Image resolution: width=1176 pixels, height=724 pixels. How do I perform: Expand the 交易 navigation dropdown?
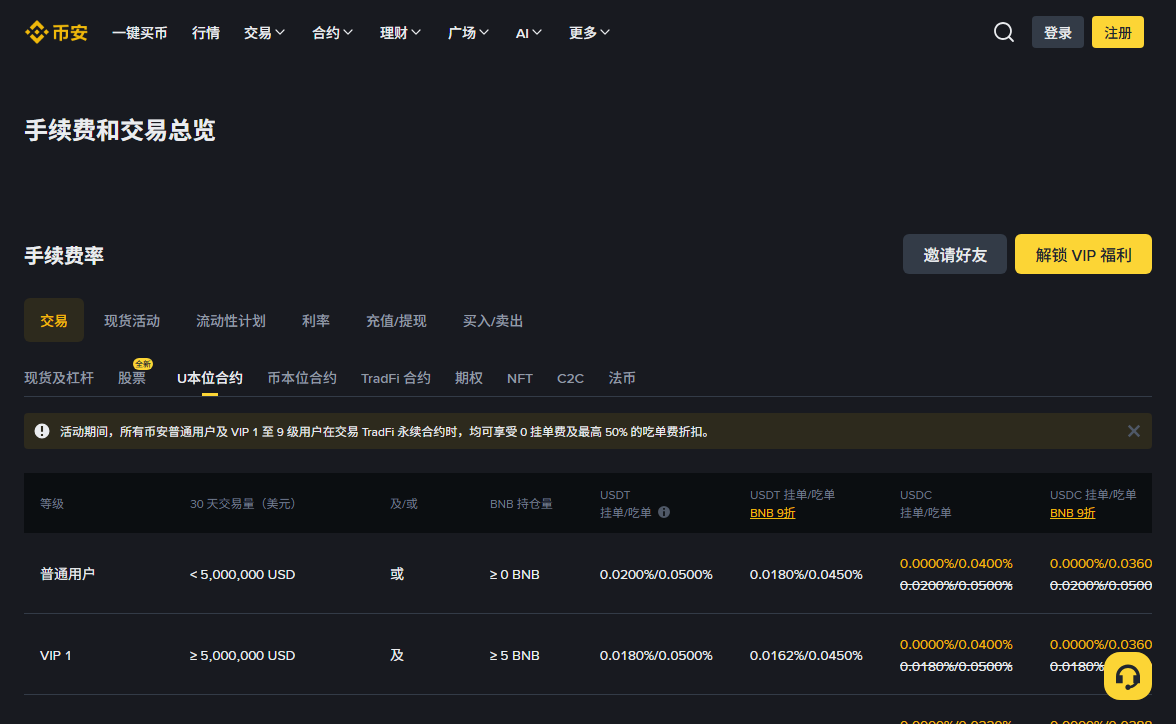pyautogui.click(x=264, y=33)
